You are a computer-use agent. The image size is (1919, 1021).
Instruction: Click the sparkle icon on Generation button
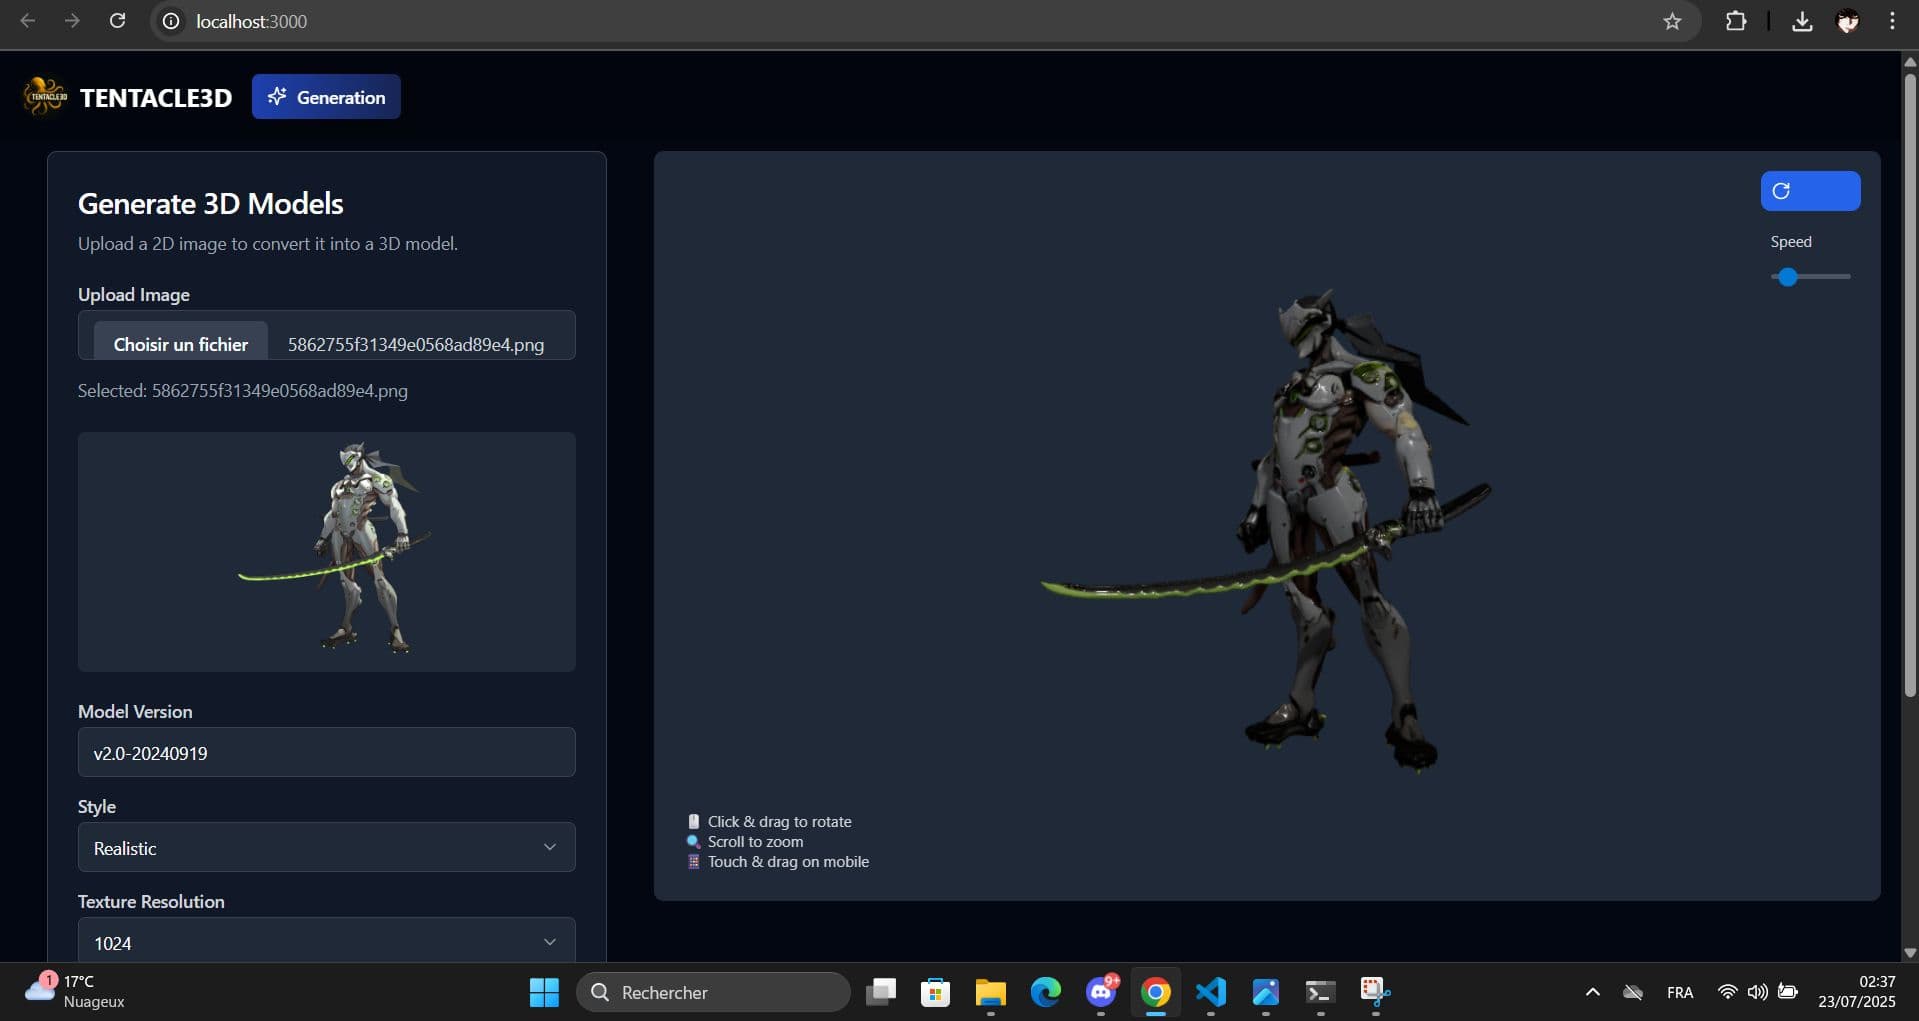[277, 96]
